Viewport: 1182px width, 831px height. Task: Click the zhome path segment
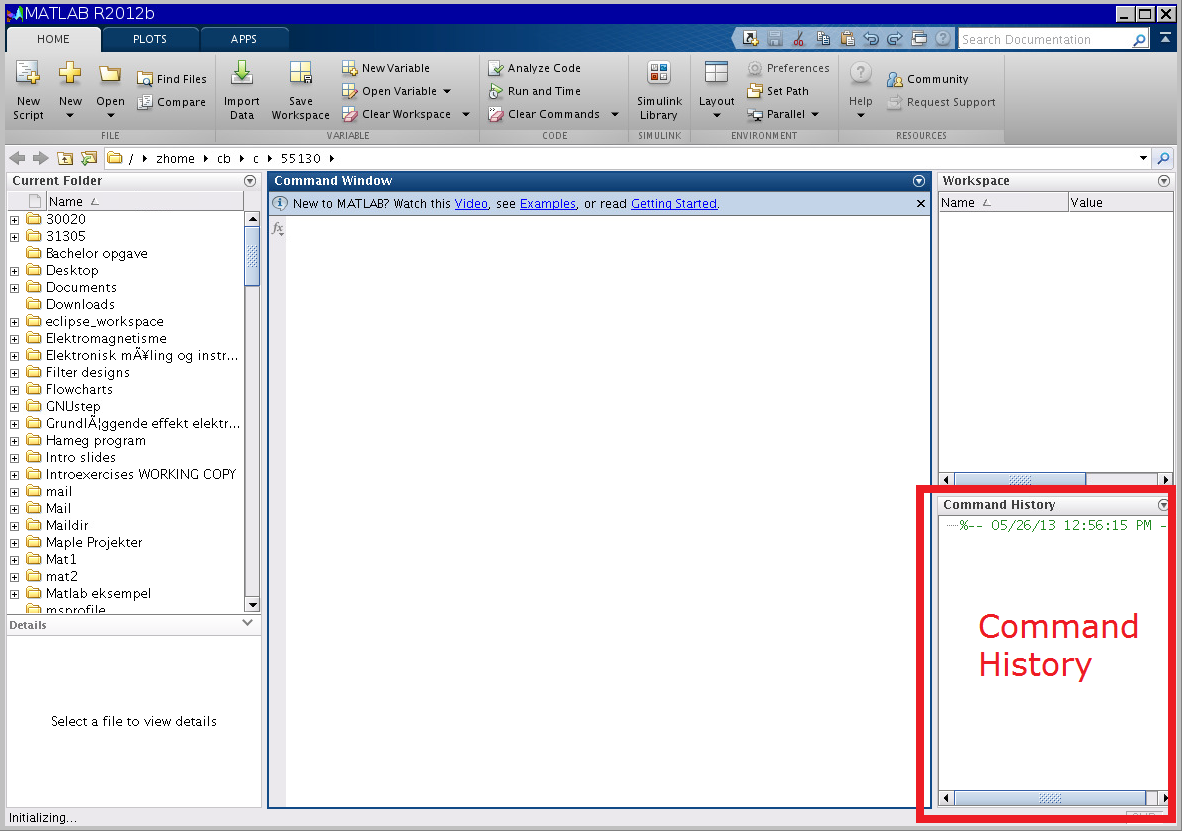pyautogui.click(x=175, y=158)
